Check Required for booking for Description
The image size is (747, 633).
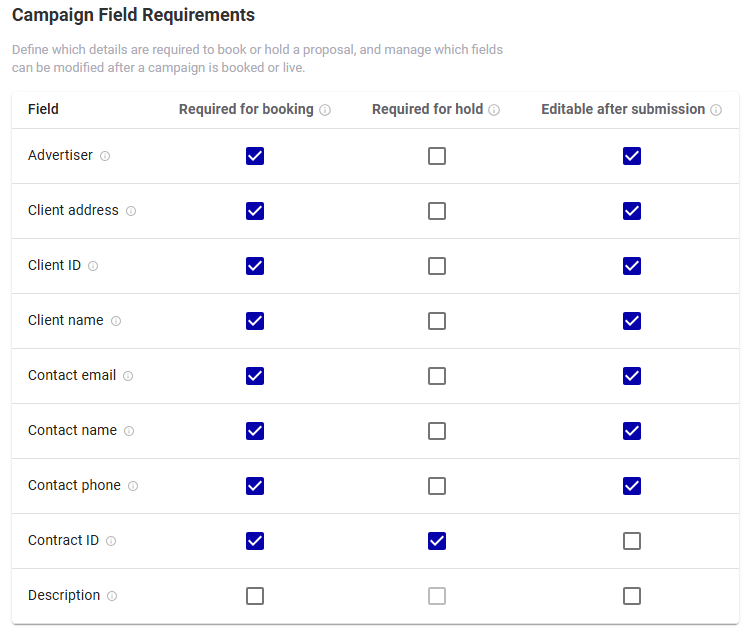255,596
